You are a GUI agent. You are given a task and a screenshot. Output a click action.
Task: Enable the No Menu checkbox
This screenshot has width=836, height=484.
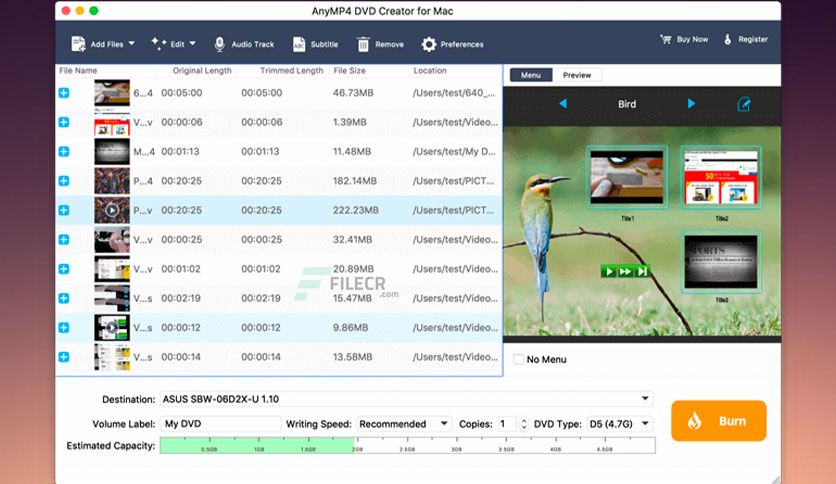[519, 359]
